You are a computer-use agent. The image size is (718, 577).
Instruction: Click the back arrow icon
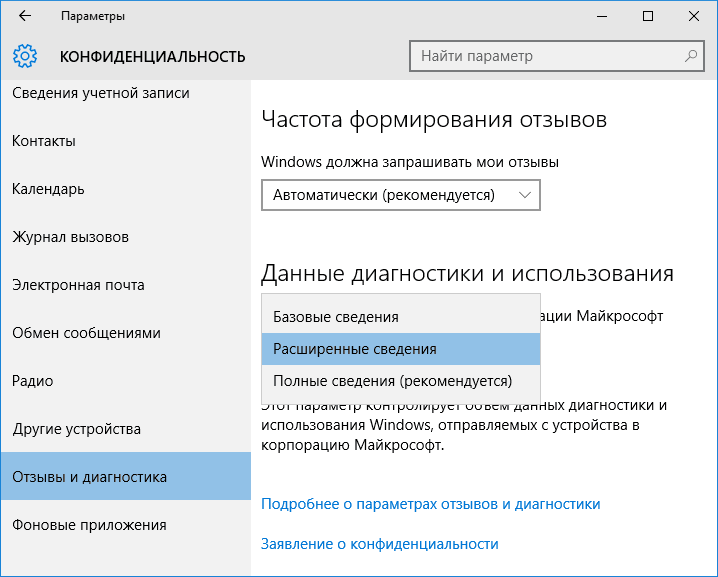[24, 17]
